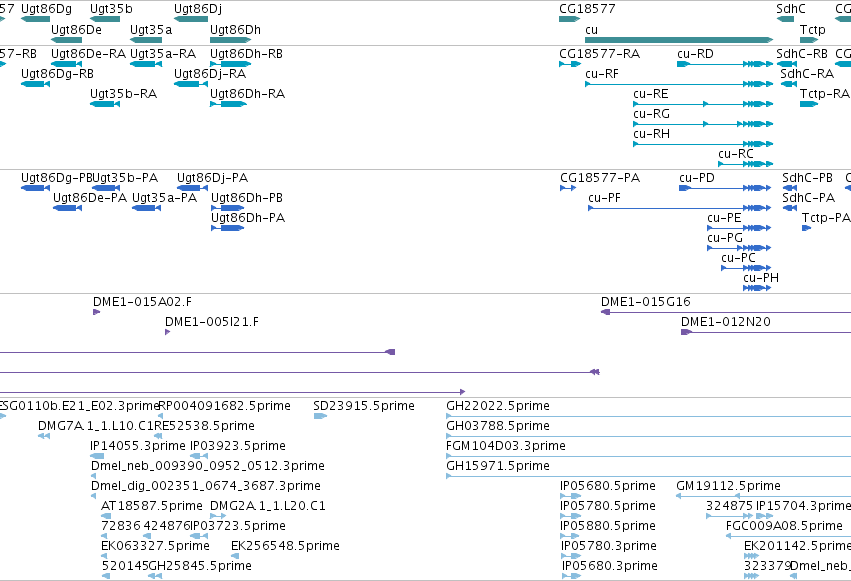
Task: Click the cu-PC protein
Action: (x=746, y=268)
